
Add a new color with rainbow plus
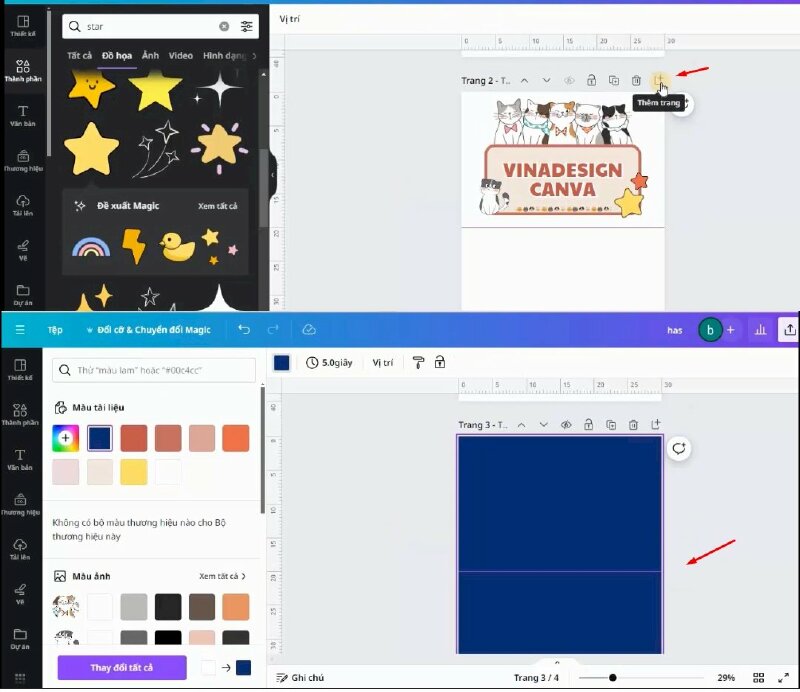click(x=66, y=437)
